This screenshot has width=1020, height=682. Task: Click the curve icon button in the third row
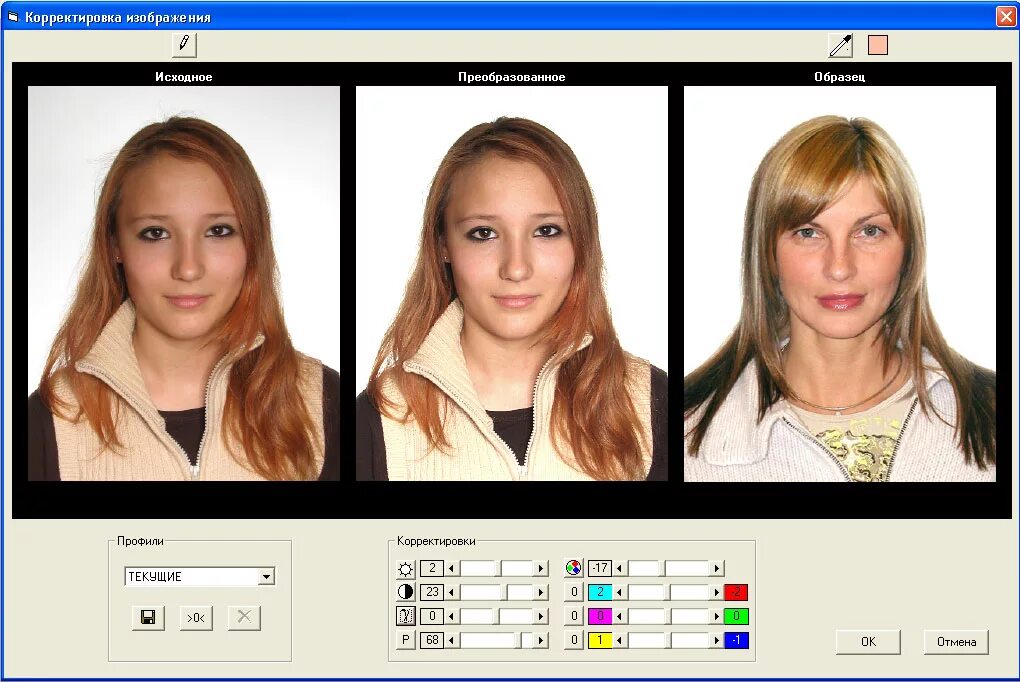point(405,616)
